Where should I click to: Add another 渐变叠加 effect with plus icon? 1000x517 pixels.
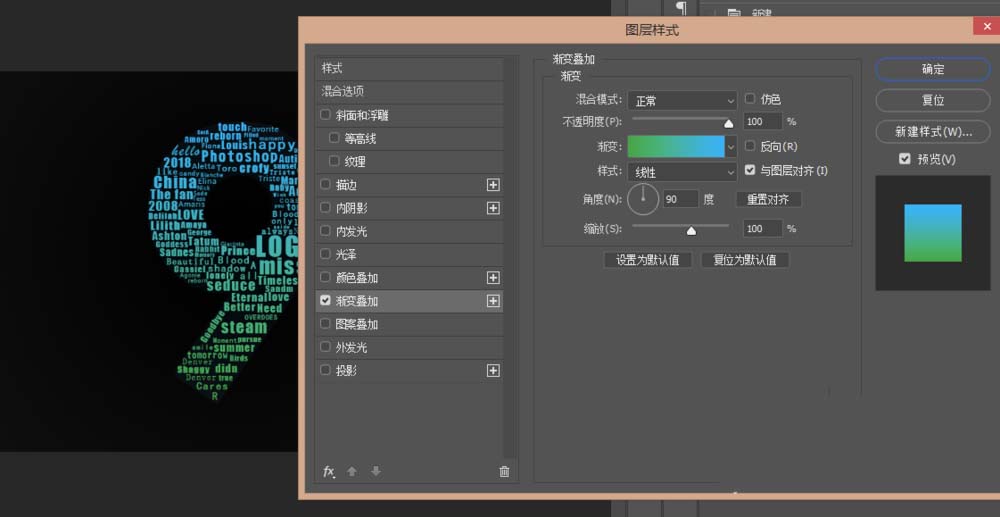[493, 301]
